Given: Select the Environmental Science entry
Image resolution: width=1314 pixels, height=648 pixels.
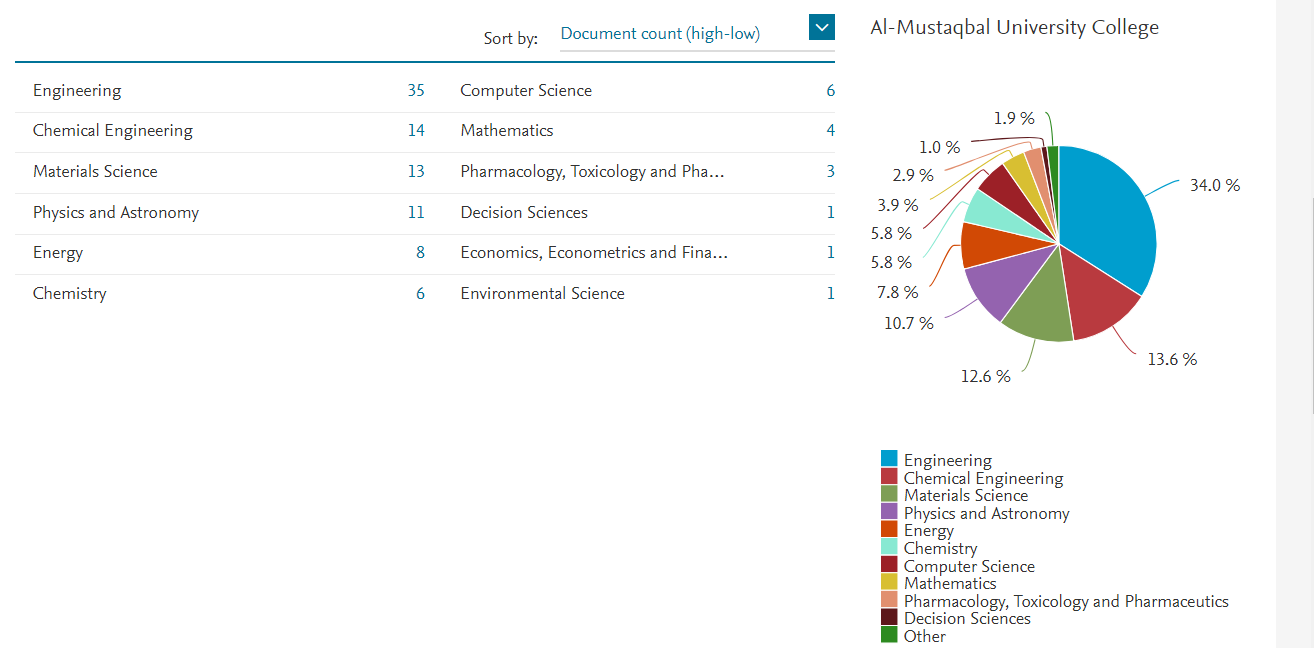Looking at the screenshot, I should [x=542, y=293].
